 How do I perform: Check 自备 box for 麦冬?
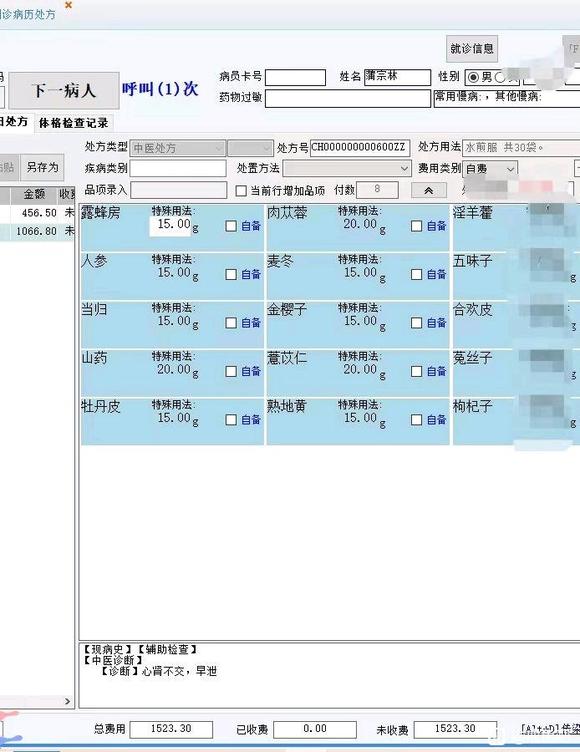click(416, 274)
